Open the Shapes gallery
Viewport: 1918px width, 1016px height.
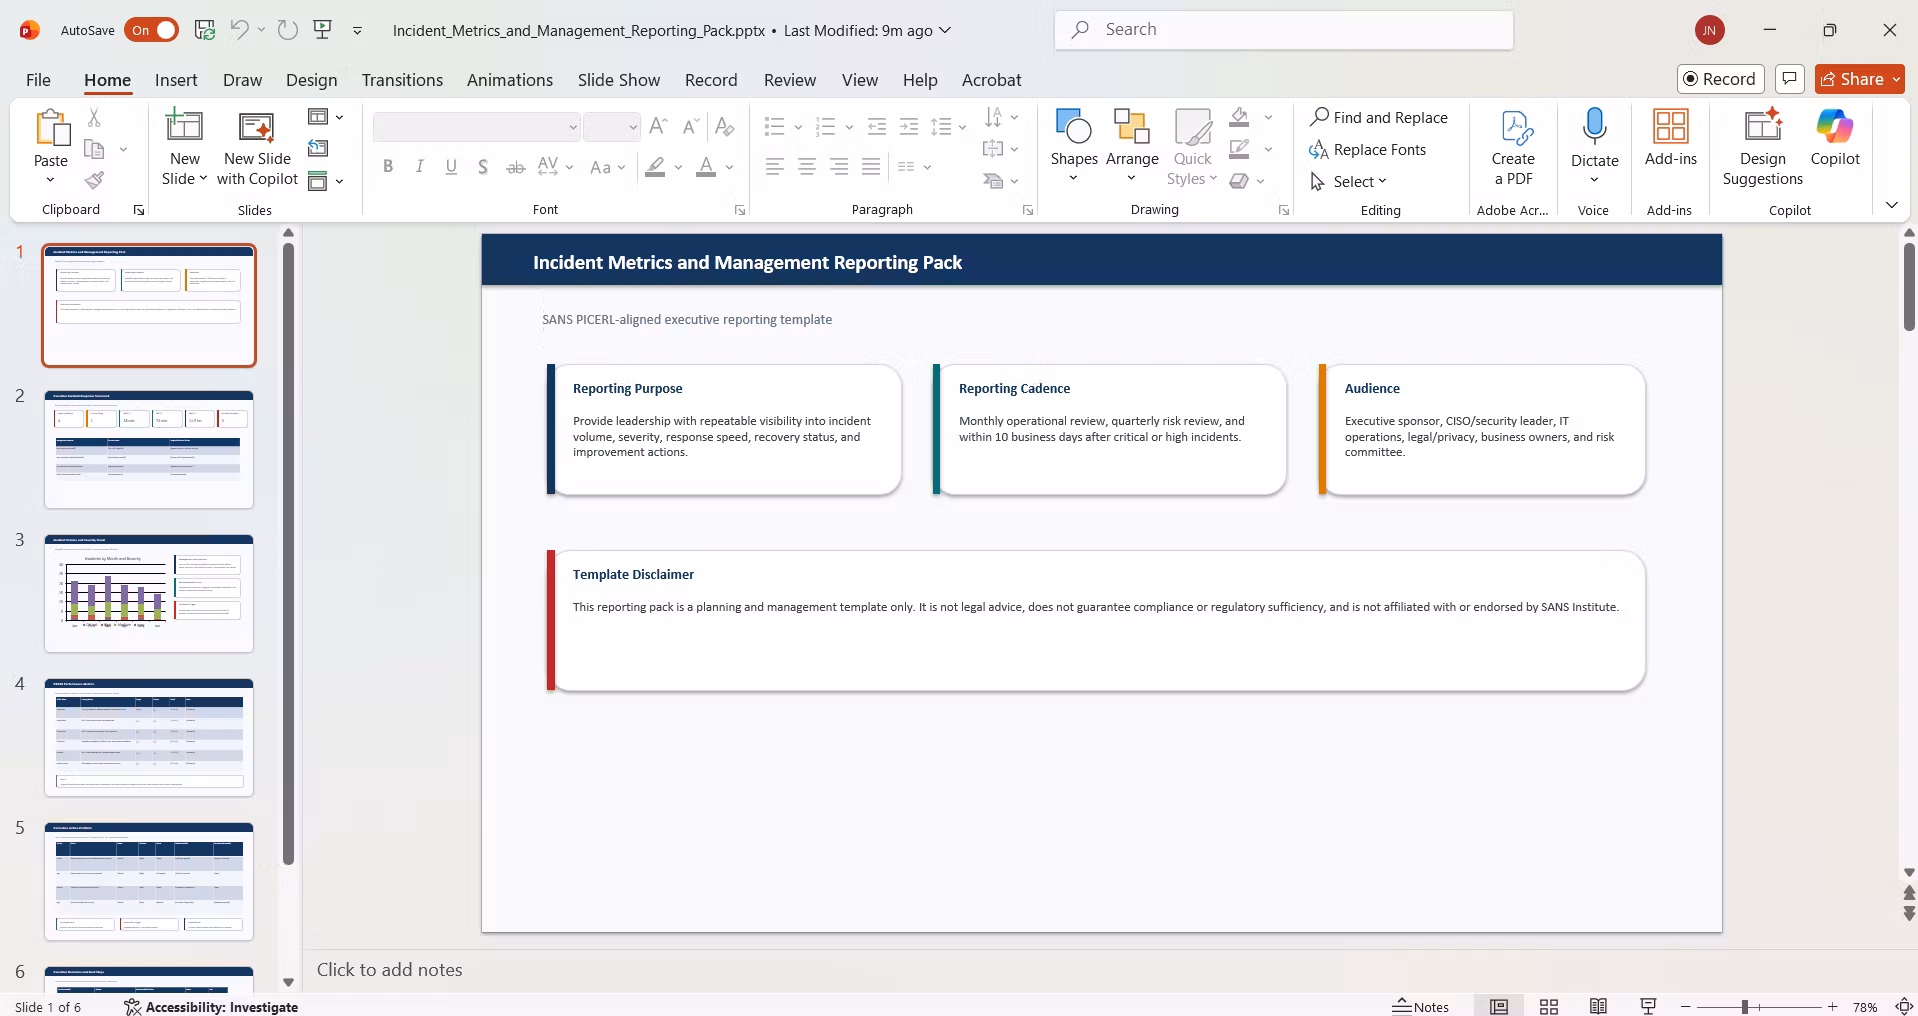coord(1074,146)
